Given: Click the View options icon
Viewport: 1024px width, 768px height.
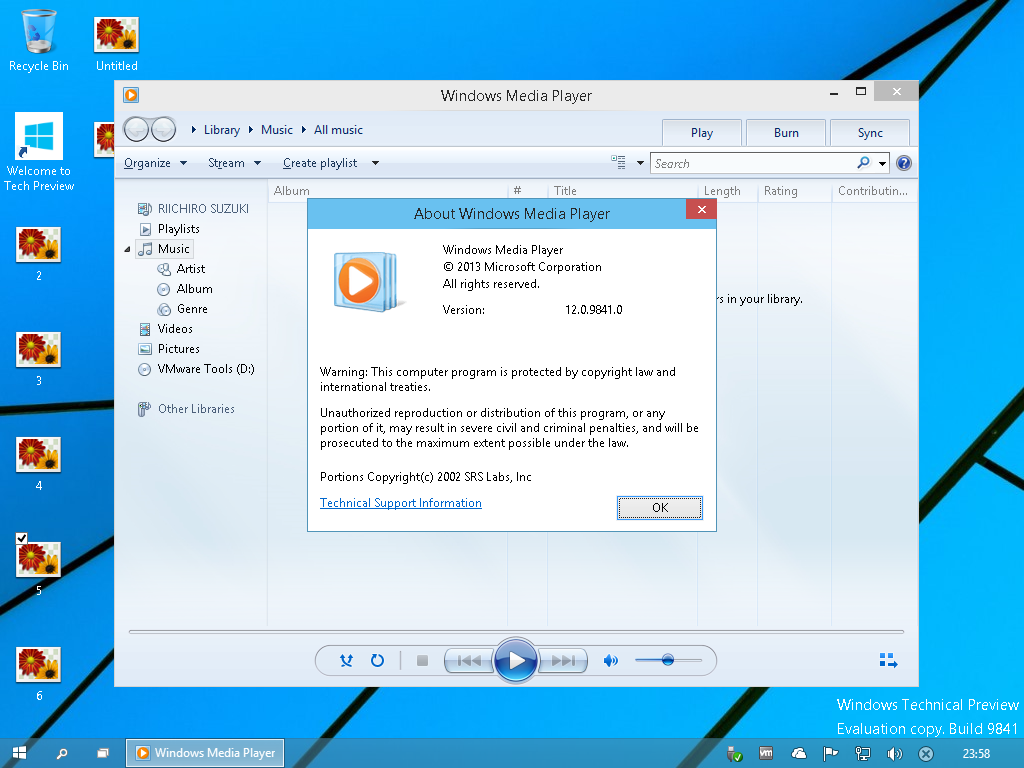Looking at the screenshot, I should 618,163.
